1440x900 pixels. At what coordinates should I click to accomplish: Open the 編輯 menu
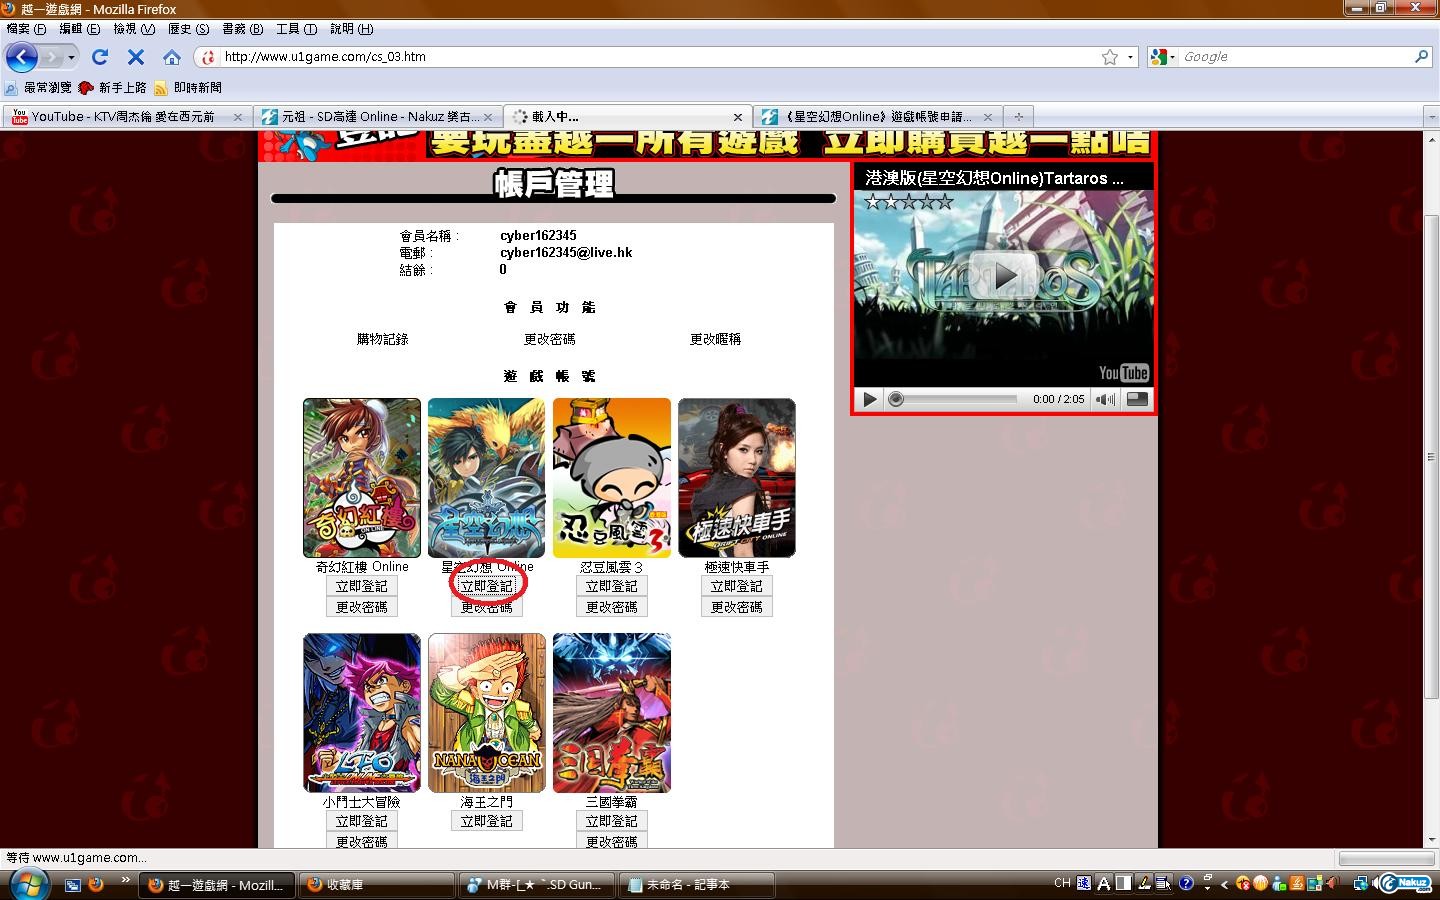pos(79,29)
